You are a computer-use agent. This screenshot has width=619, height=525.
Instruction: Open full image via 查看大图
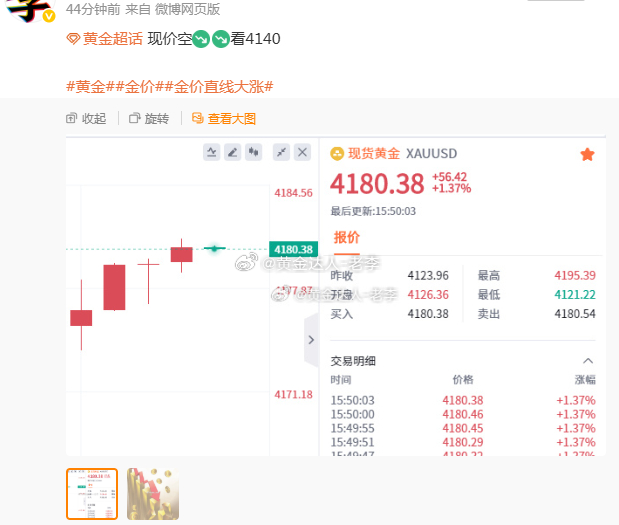[224, 118]
